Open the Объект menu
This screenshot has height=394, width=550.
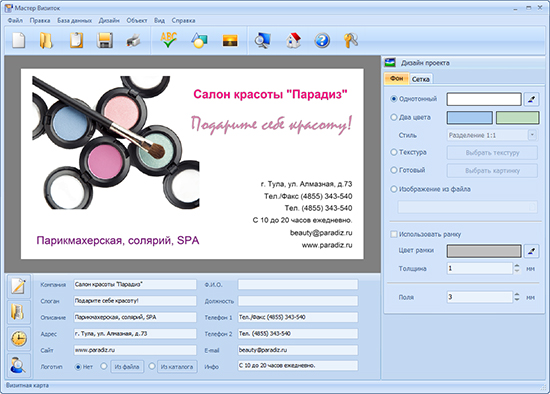(137, 20)
